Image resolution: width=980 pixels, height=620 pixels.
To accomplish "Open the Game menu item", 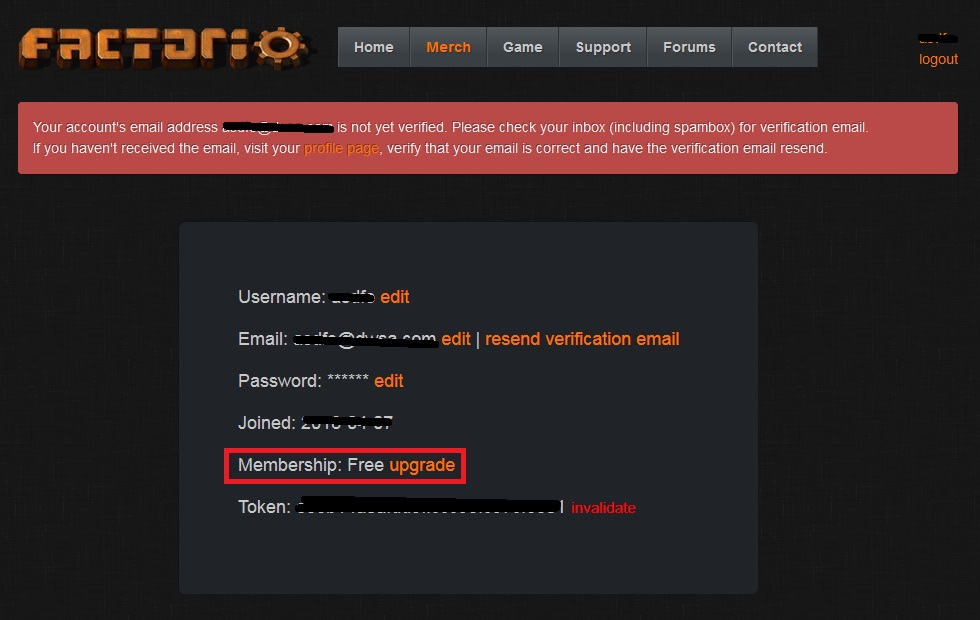I will [522, 47].
